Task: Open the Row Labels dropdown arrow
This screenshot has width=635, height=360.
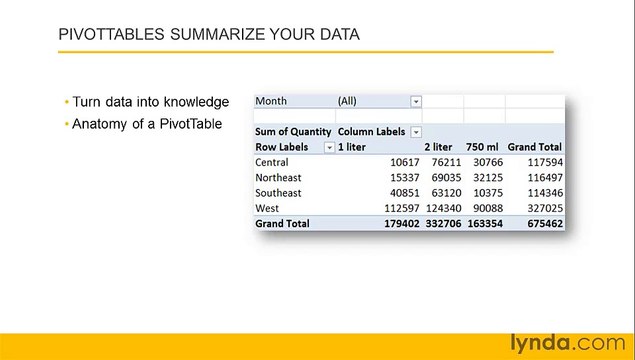Action: (x=329, y=147)
